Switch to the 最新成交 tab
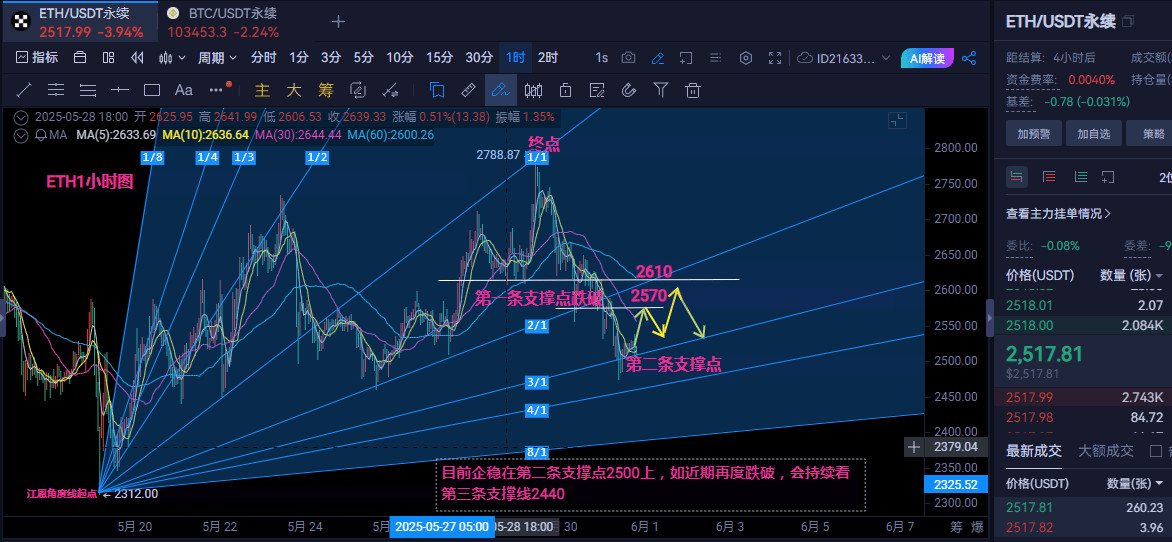This screenshot has width=1172, height=542. pos(1034,450)
